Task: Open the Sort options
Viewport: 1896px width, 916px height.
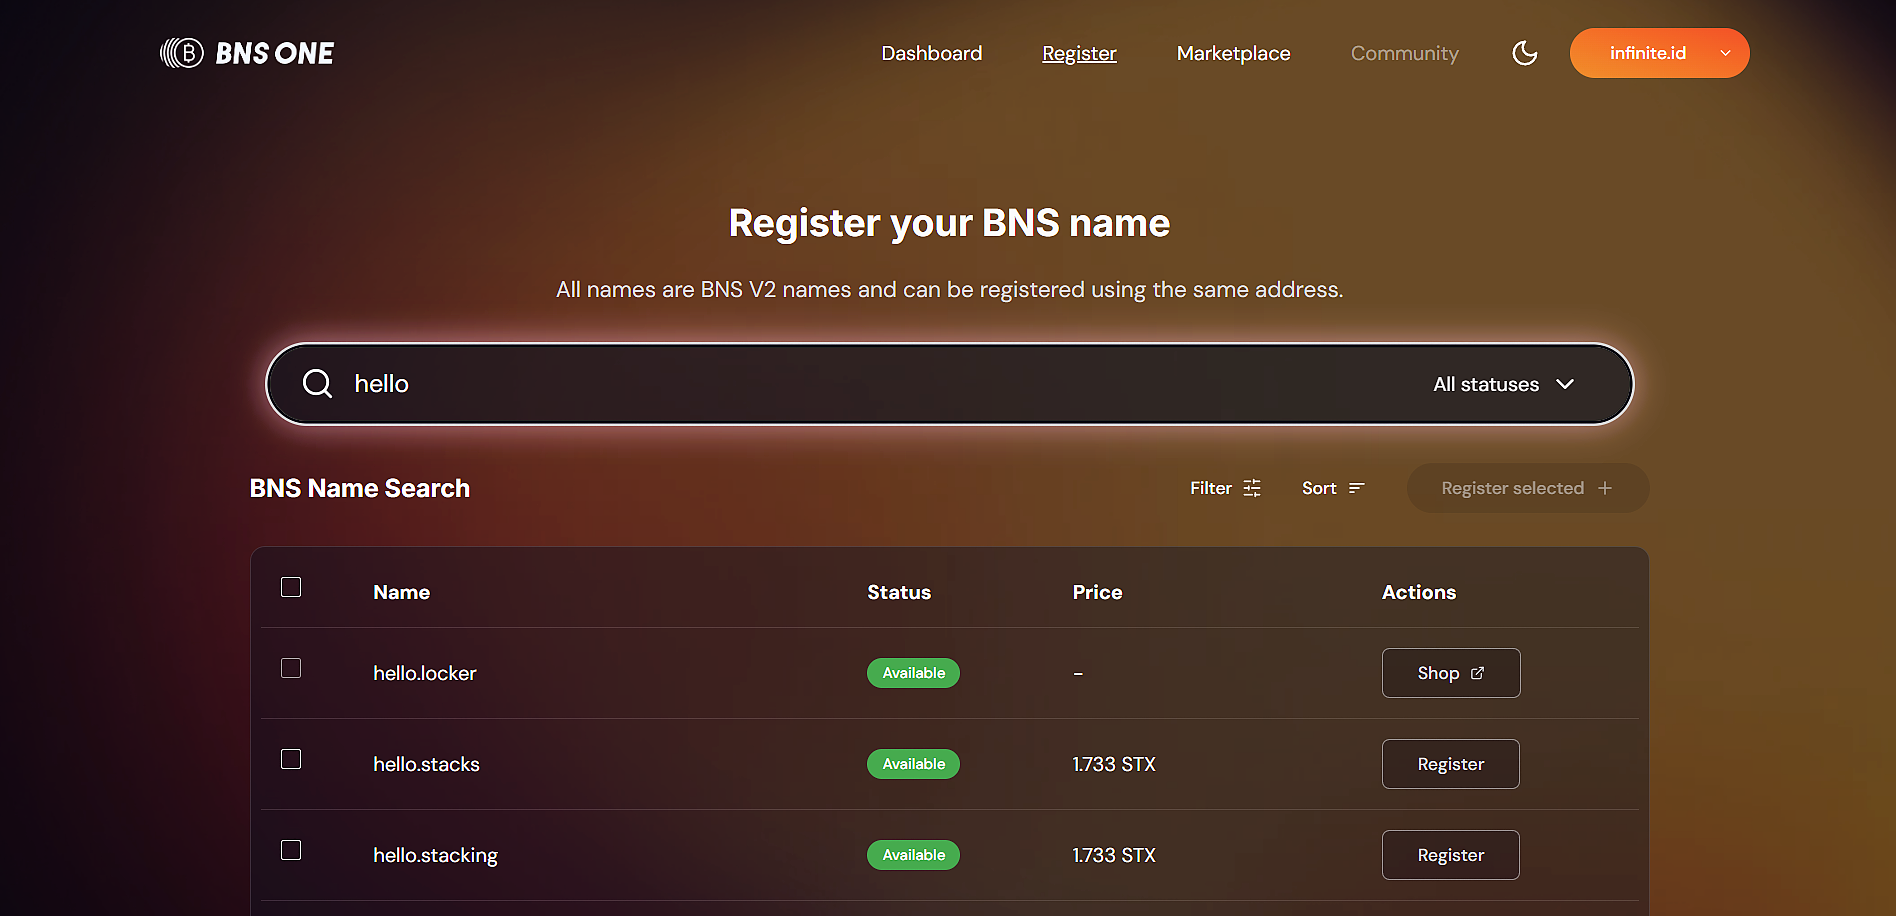Action: pyautogui.click(x=1333, y=488)
